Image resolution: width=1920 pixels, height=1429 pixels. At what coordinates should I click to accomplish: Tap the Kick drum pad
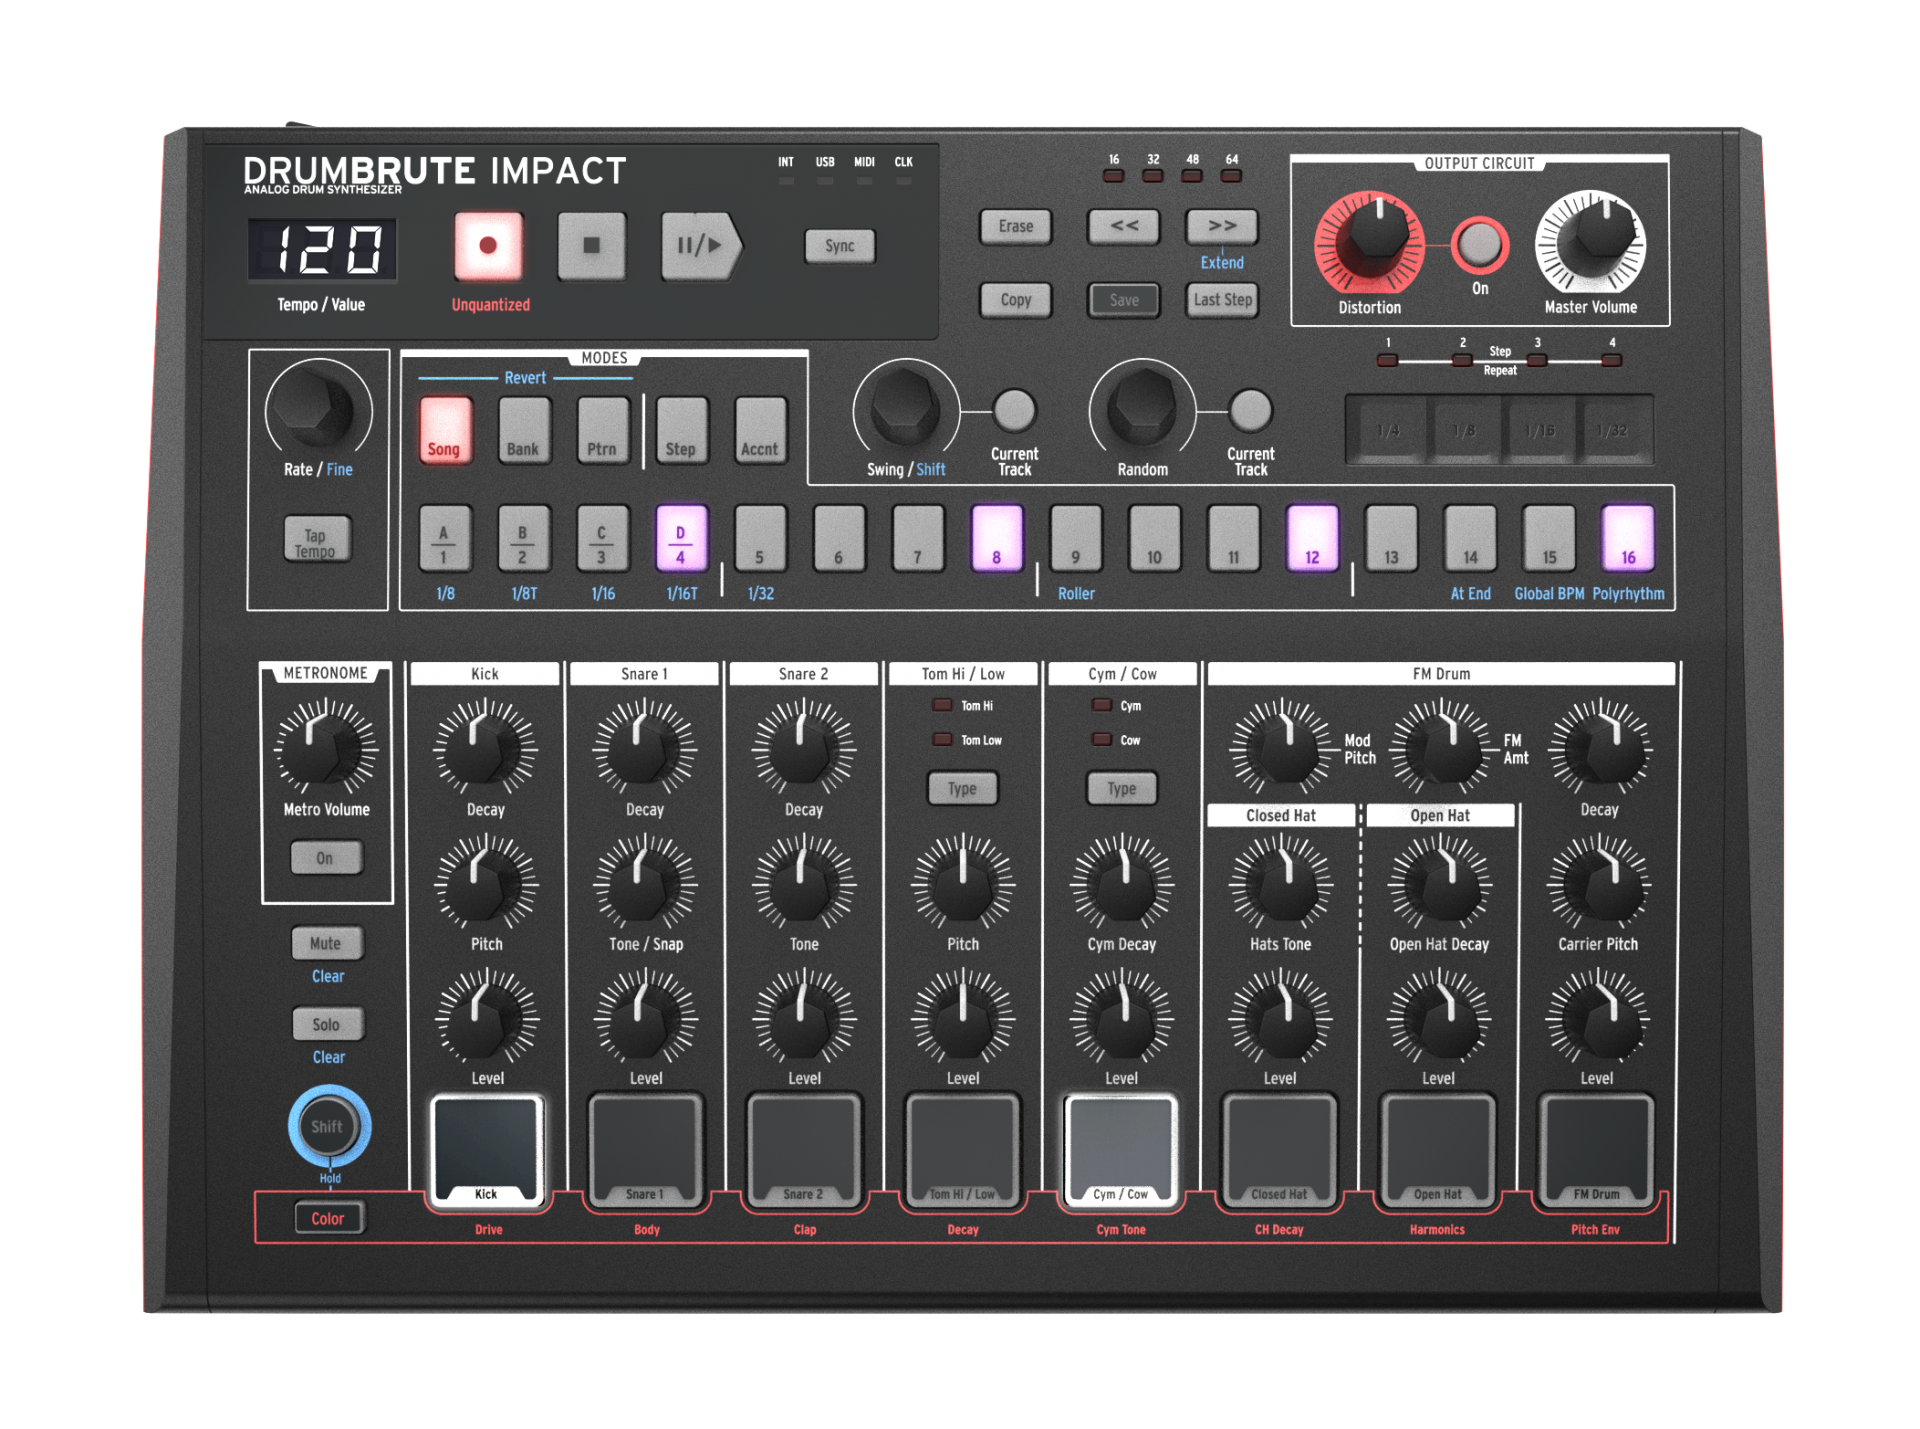[x=487, y=1148]
